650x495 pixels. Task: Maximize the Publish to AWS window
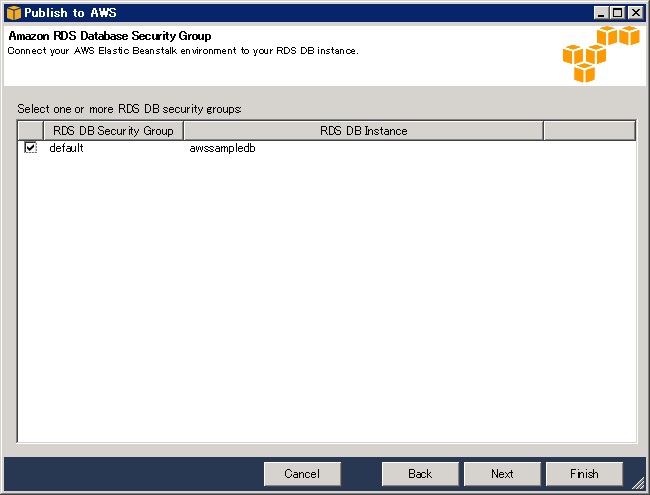pos(618,13)
